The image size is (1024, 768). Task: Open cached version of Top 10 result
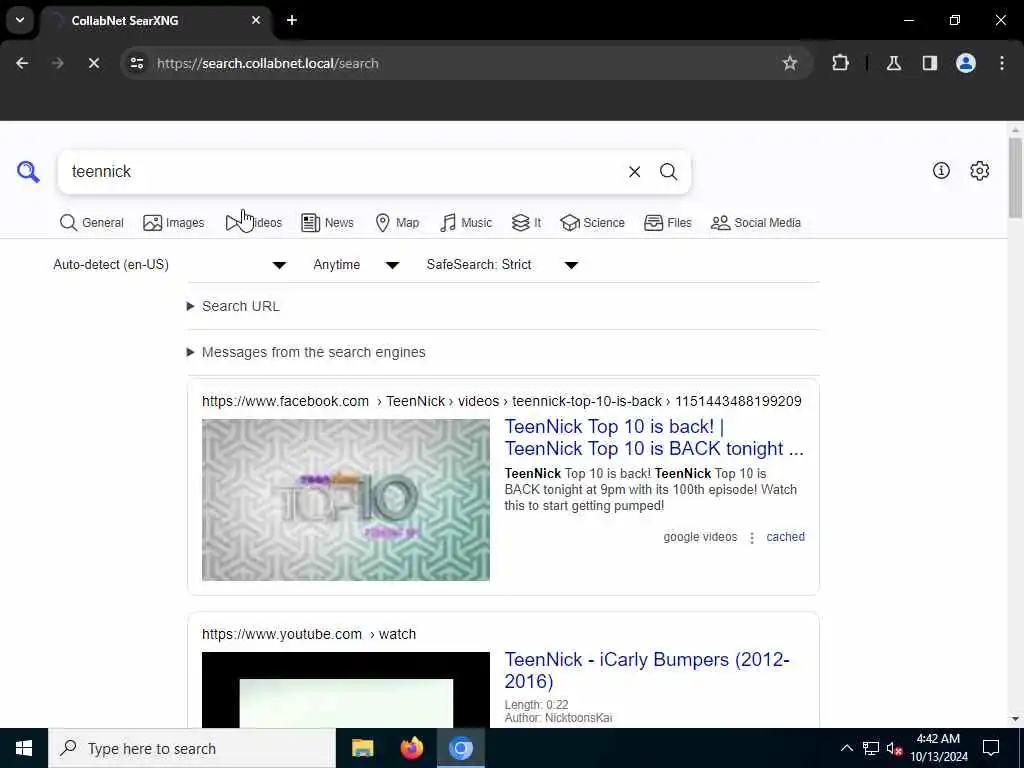click(786, 537)
